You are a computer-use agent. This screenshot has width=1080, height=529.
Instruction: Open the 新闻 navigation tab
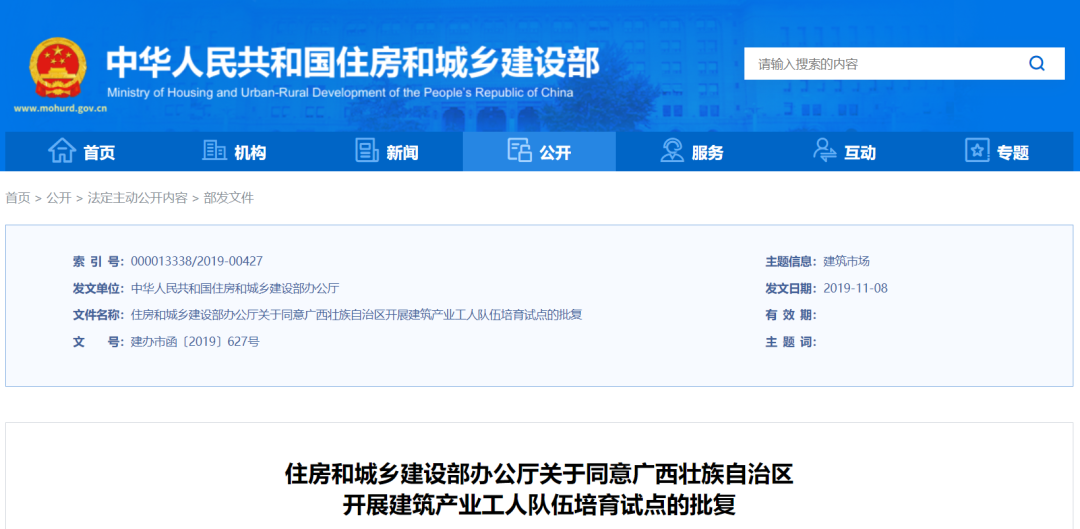click(x=386, y=152)
